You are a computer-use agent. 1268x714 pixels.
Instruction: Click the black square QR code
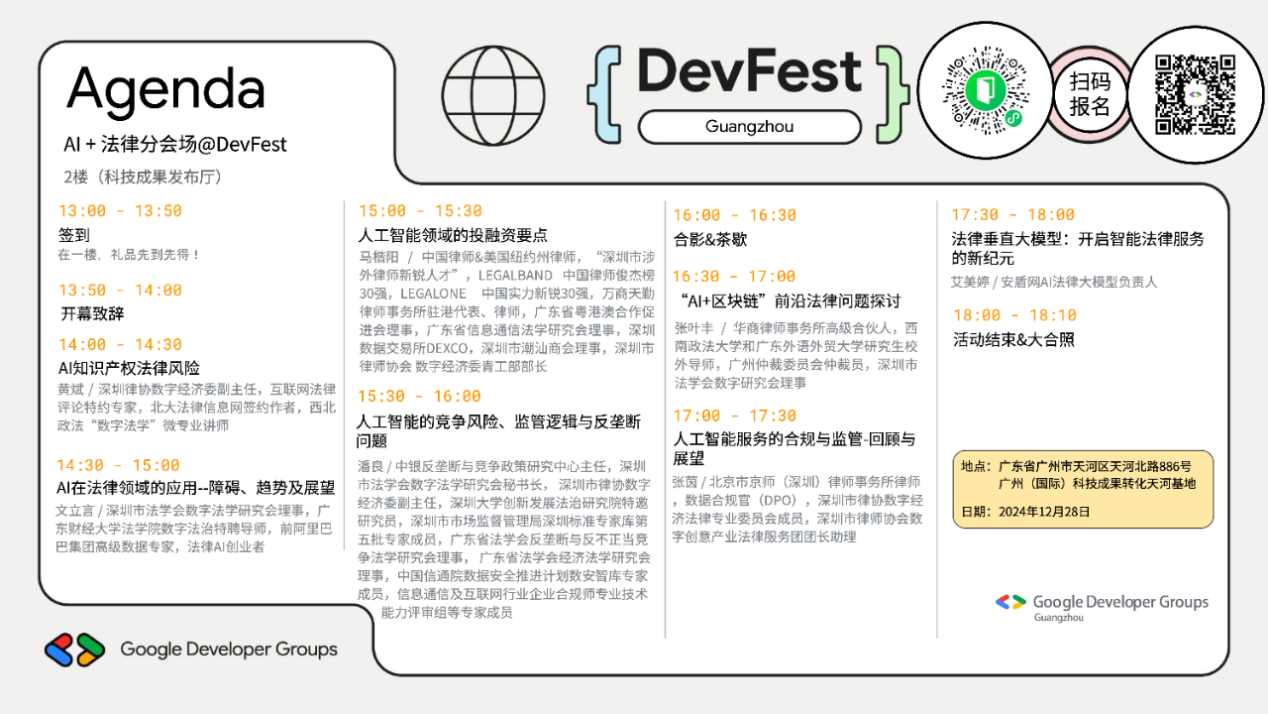[1194, 94]
